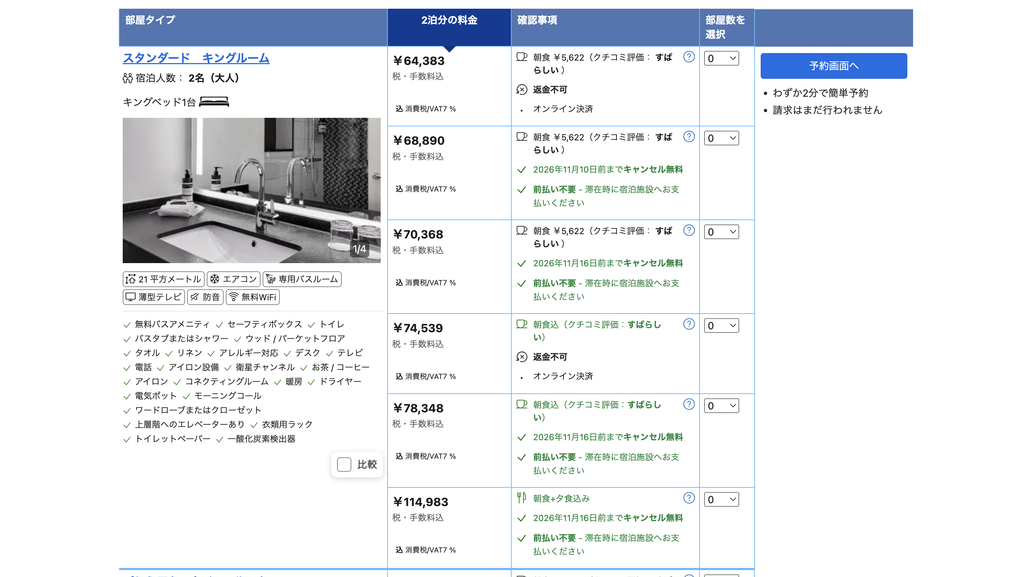1024x577 pixels.
Task: Click the king bed icon
Action: pos(214,102)
